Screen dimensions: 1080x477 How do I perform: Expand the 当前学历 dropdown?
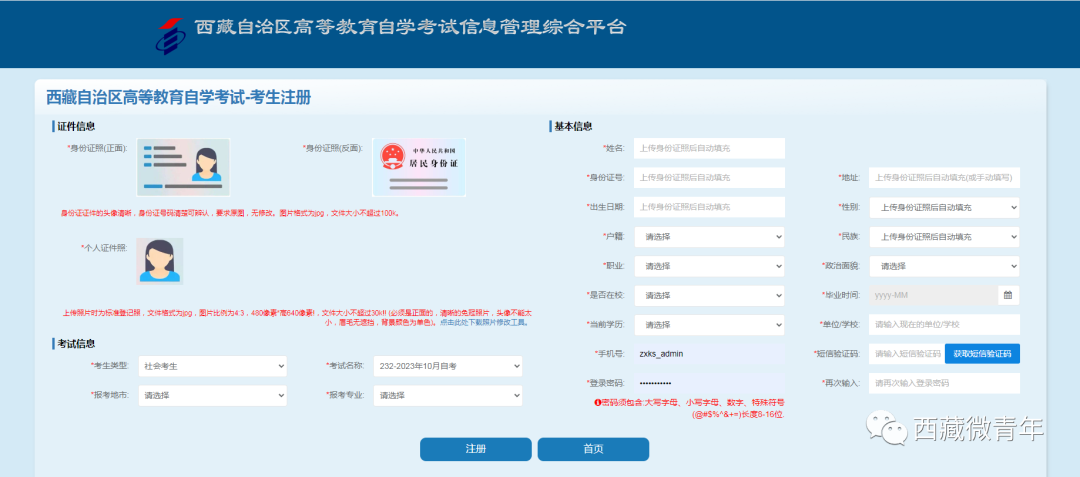709,325
